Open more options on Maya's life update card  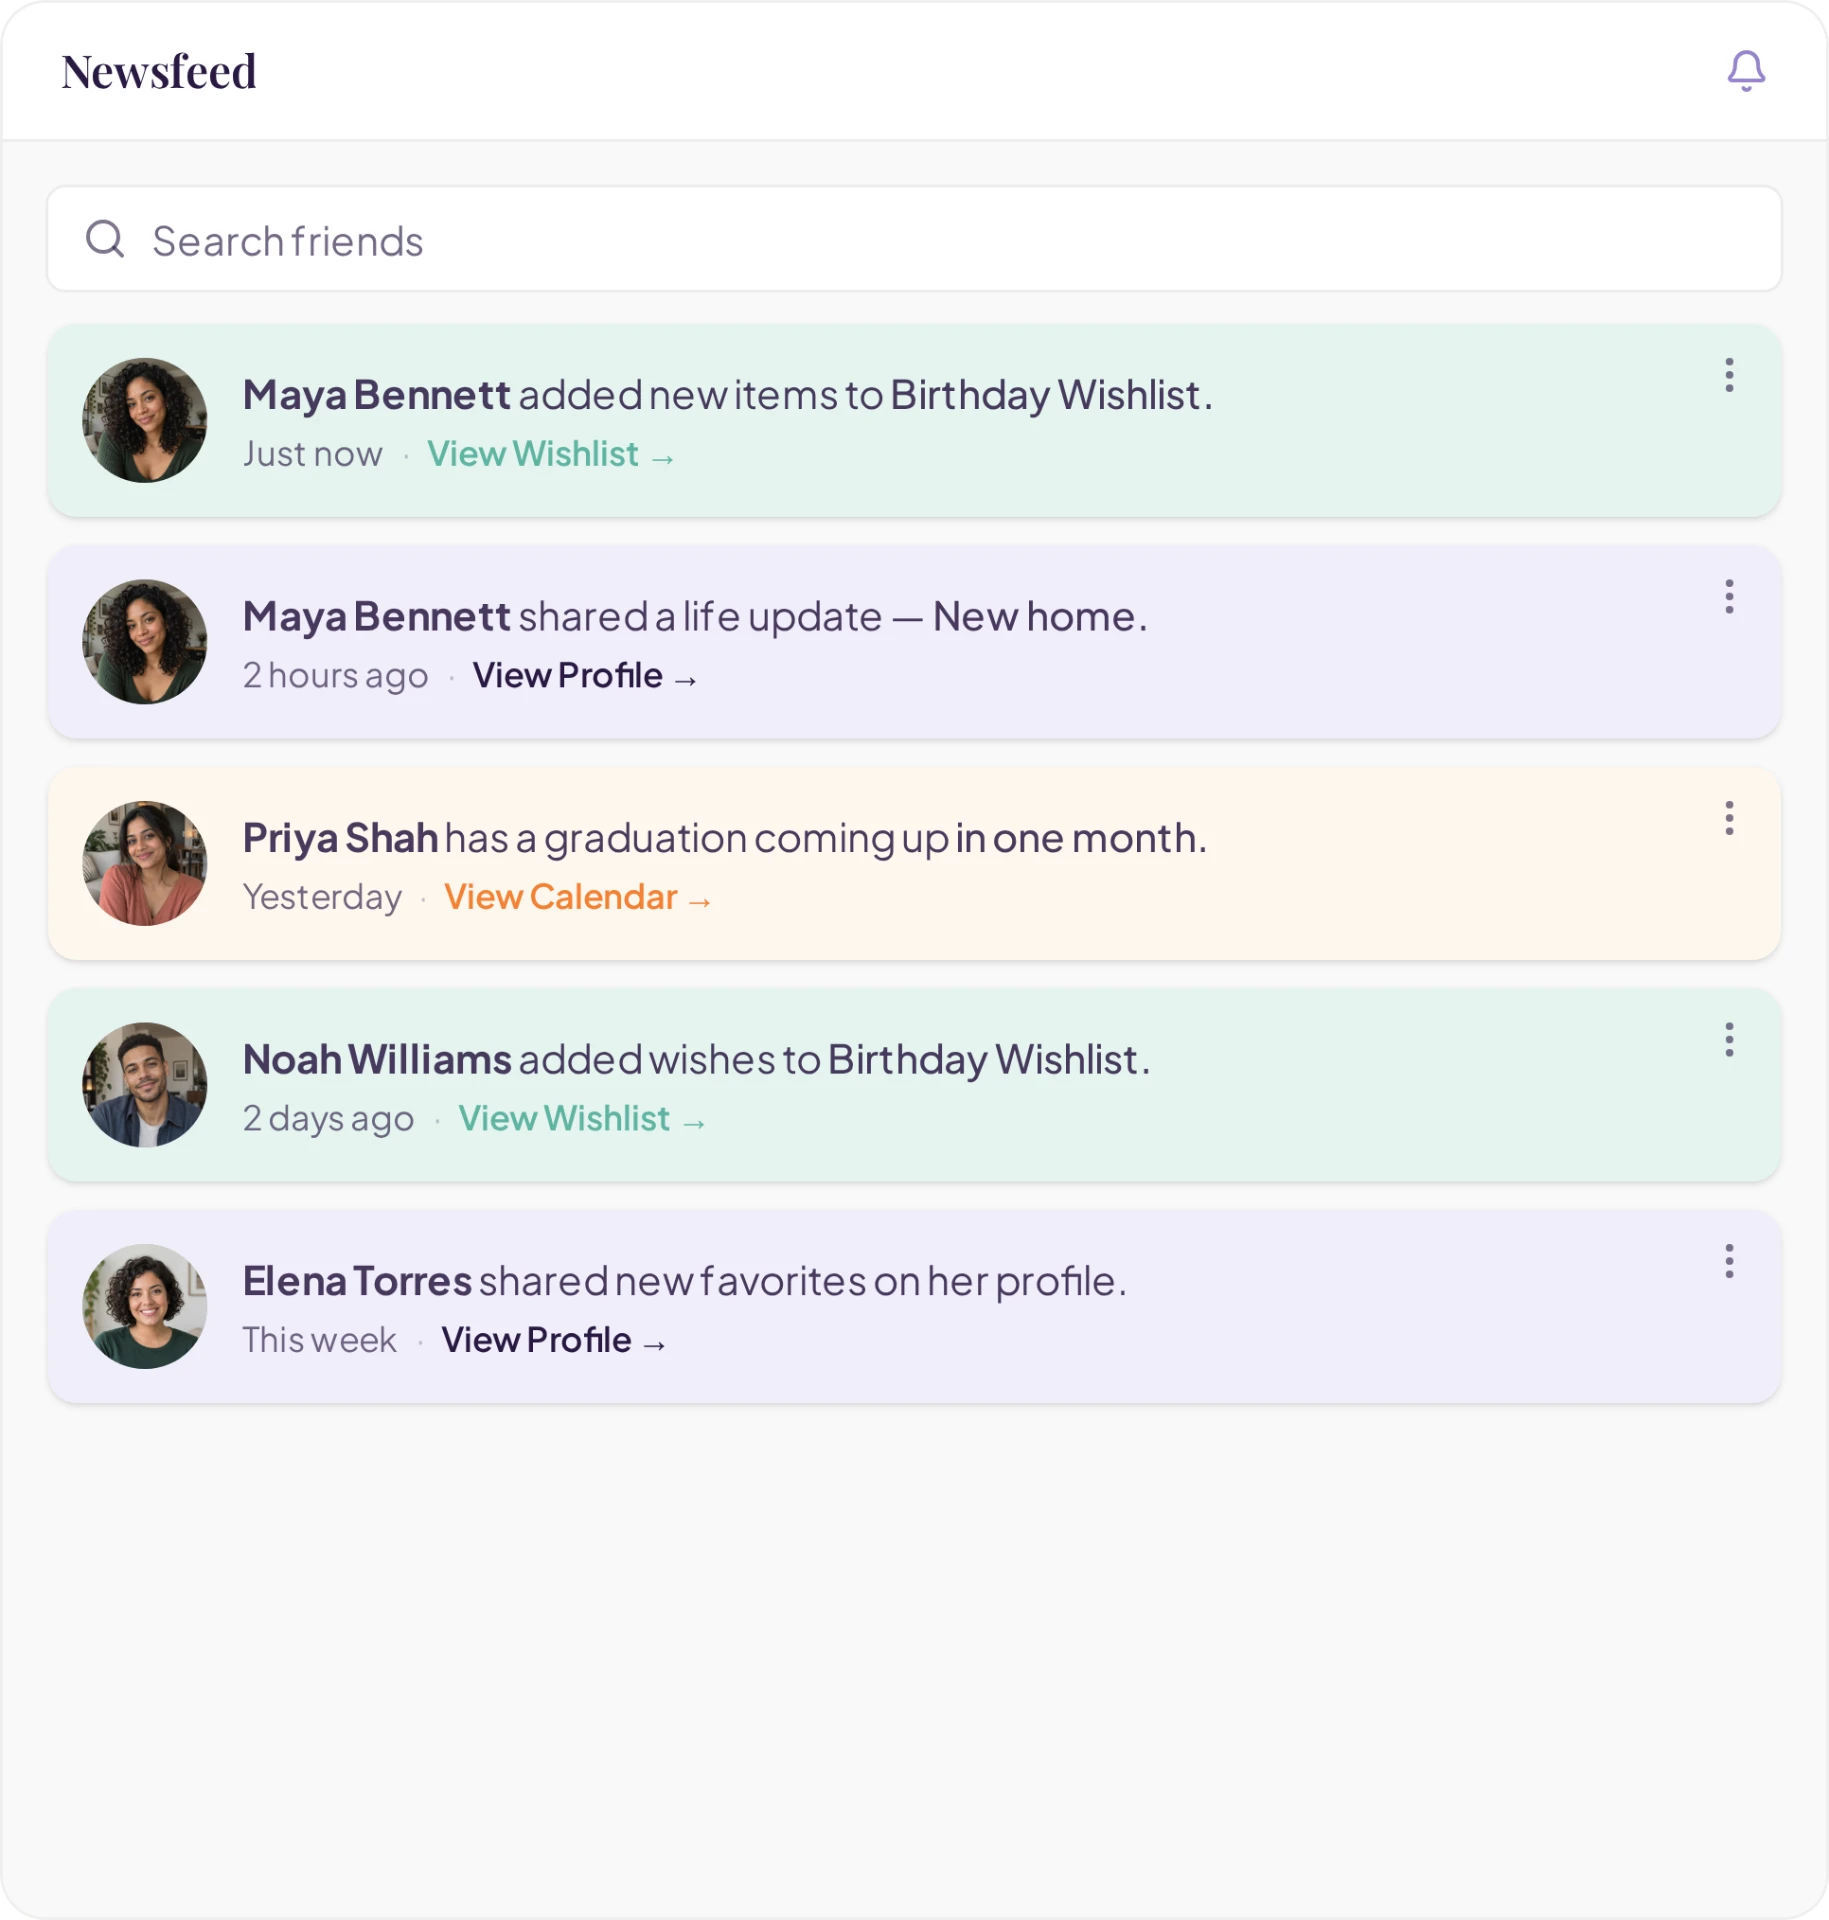pos(1729,597)
